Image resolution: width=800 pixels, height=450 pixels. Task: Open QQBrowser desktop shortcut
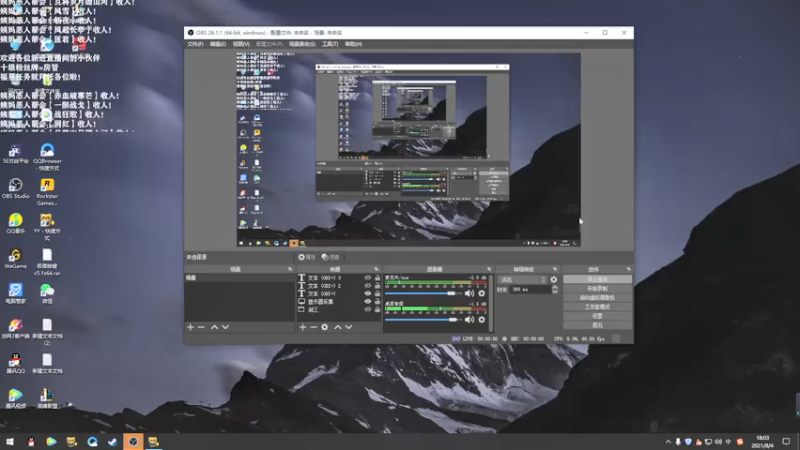pyautogui.click(x=47, y=157)
